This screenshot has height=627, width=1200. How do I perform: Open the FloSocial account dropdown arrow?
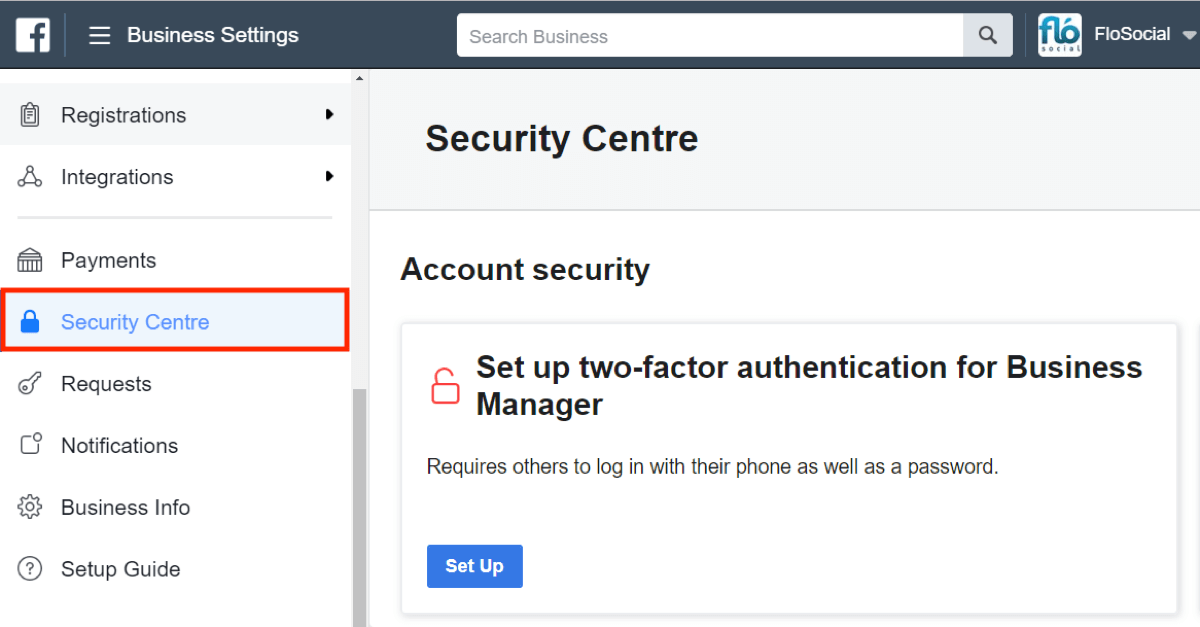(1189, 36)
